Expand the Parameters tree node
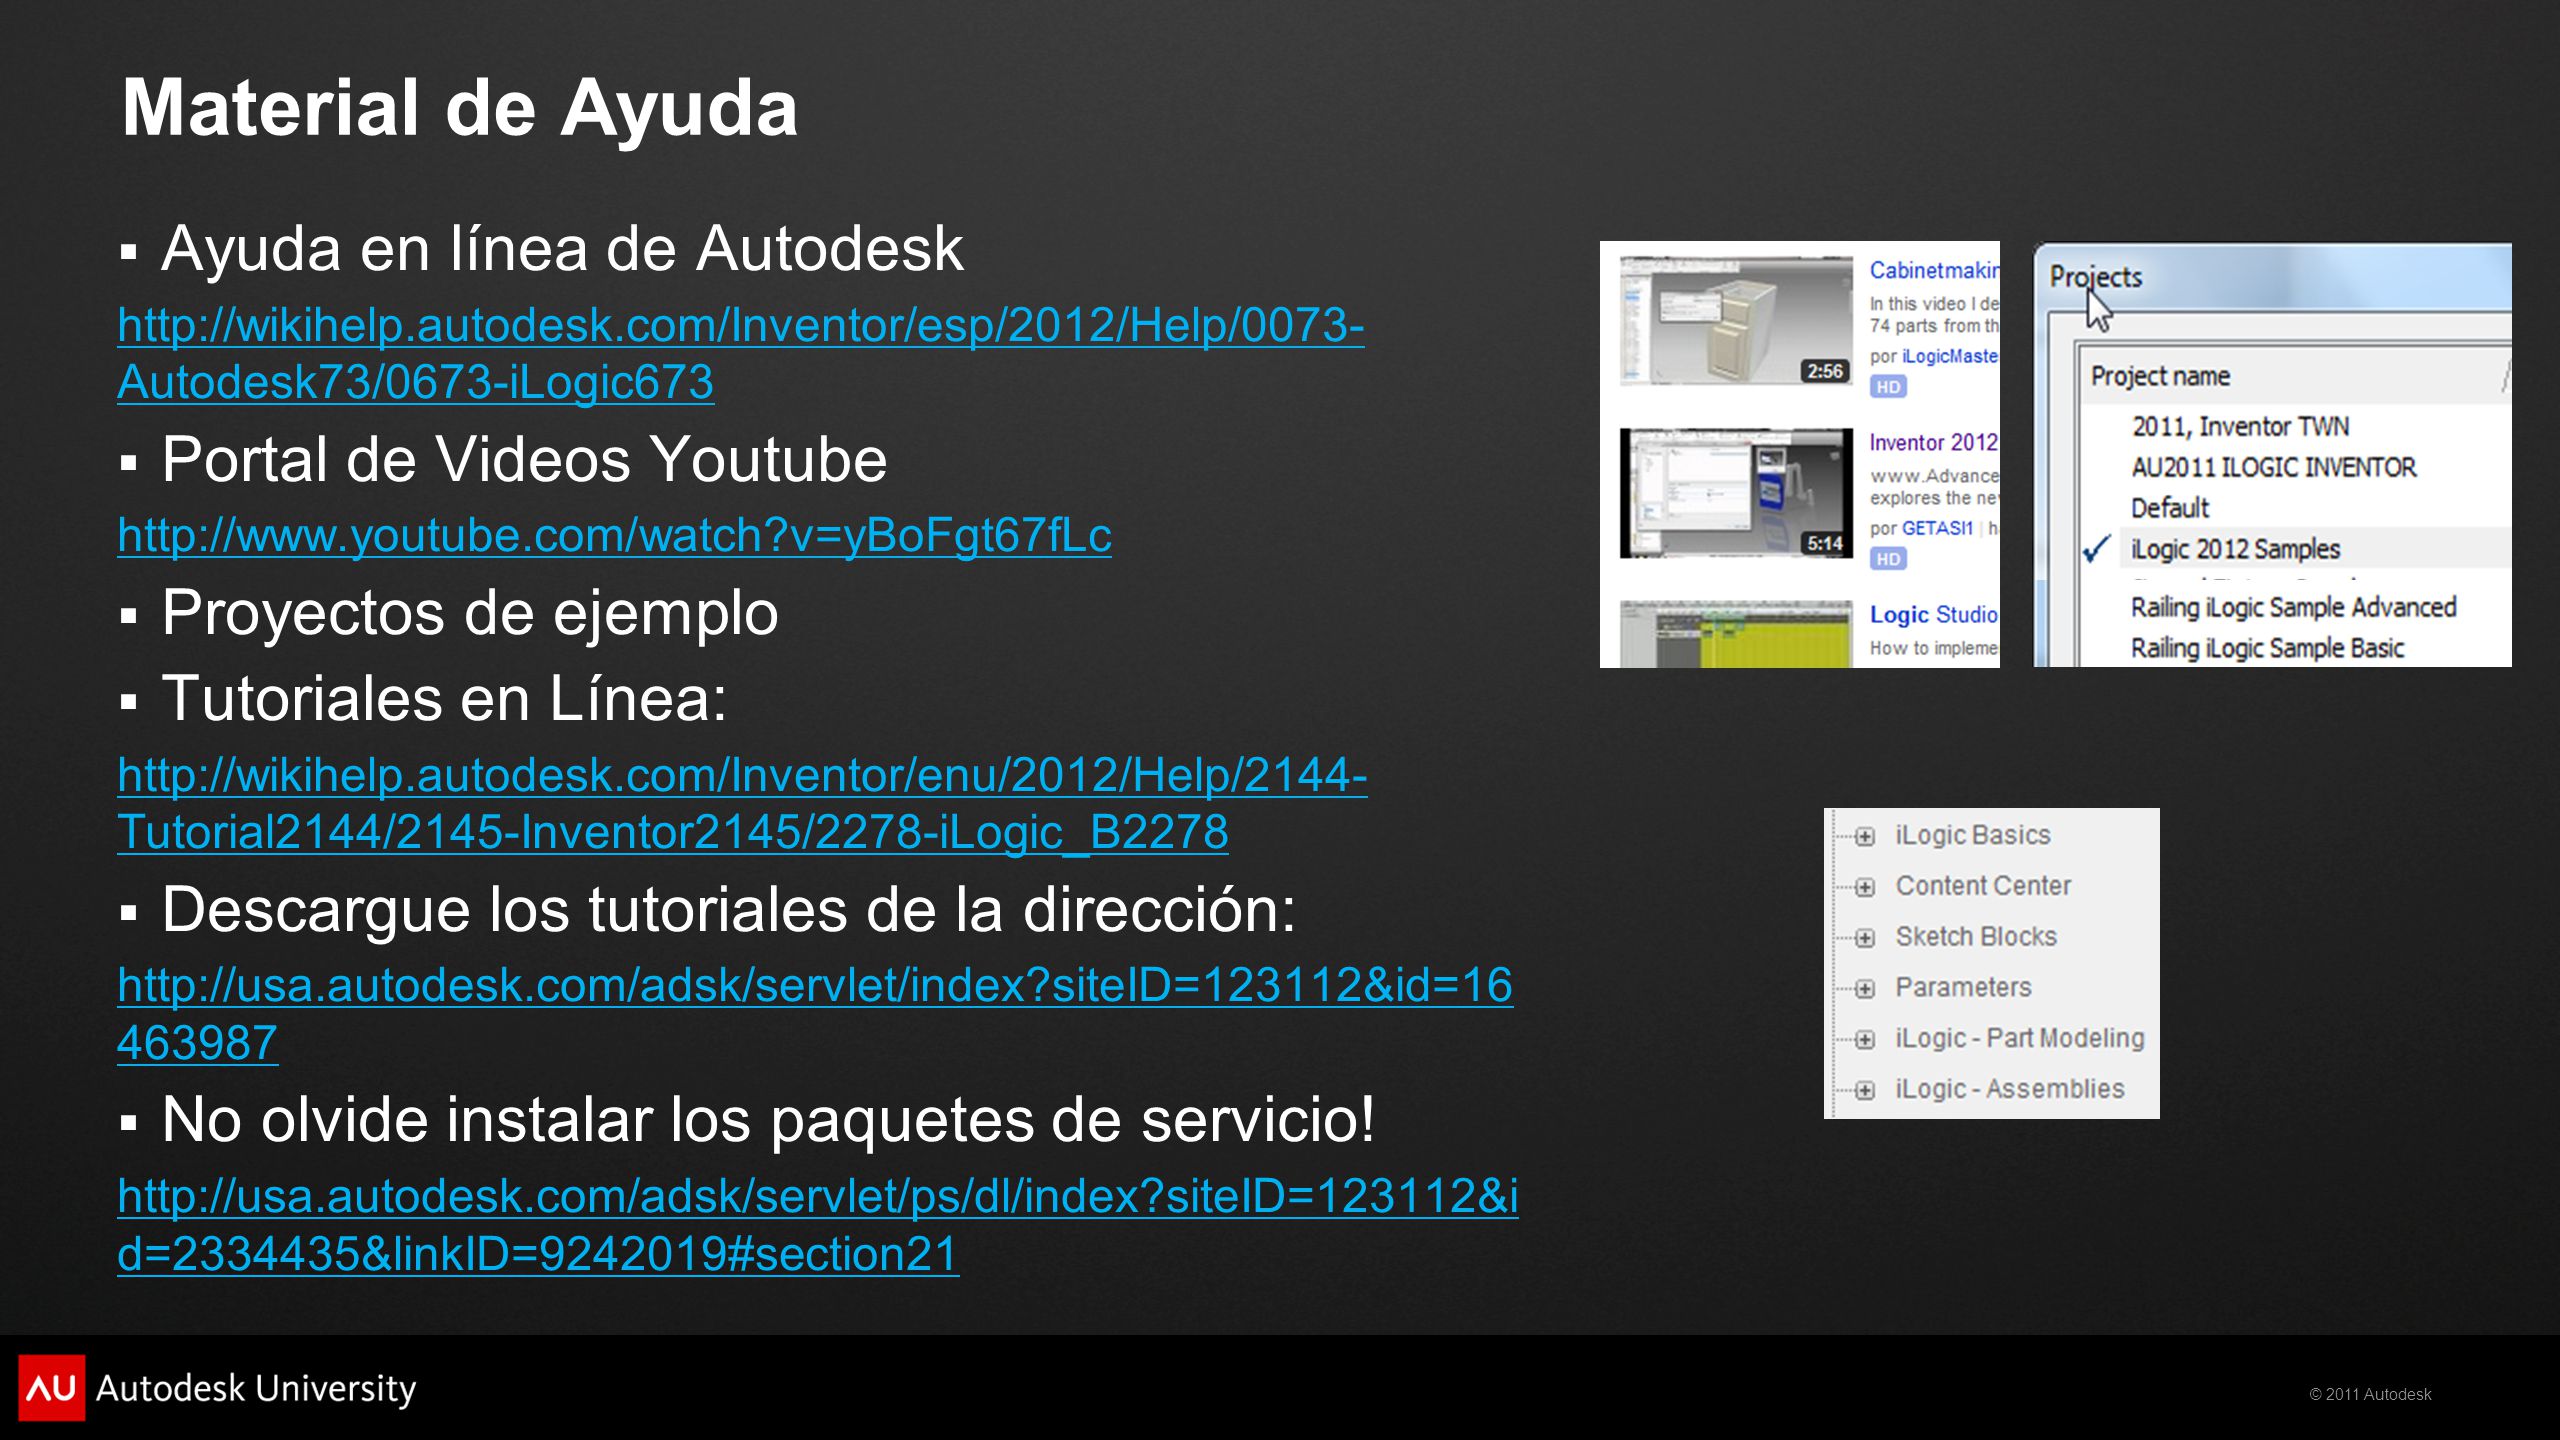Screen dimensions: 2560x1440 pyautogui.click(x=1864, y=989)
